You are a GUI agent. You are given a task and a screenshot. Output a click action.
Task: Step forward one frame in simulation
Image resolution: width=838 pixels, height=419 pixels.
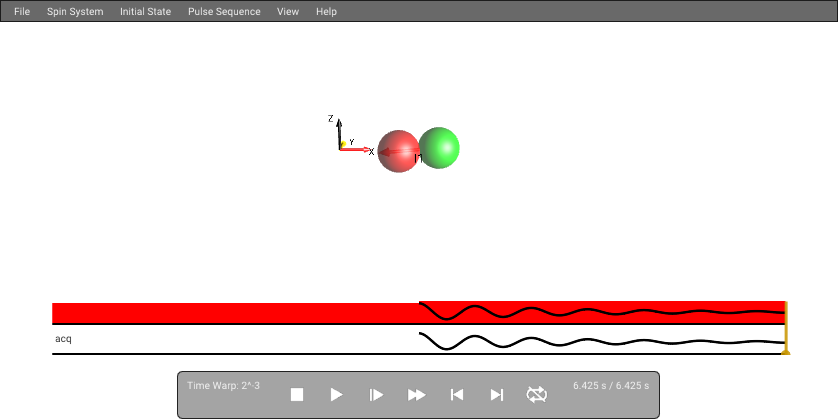point(376,394)
